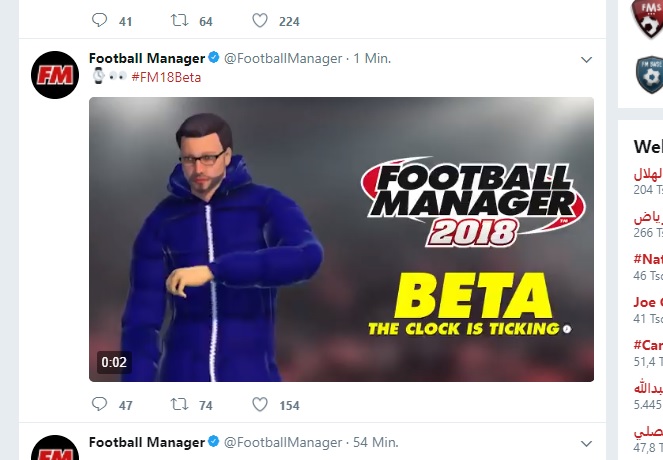Select the Joe C trending topic
The height and width of the screenshot is (460, 663).
coord(648,302)
